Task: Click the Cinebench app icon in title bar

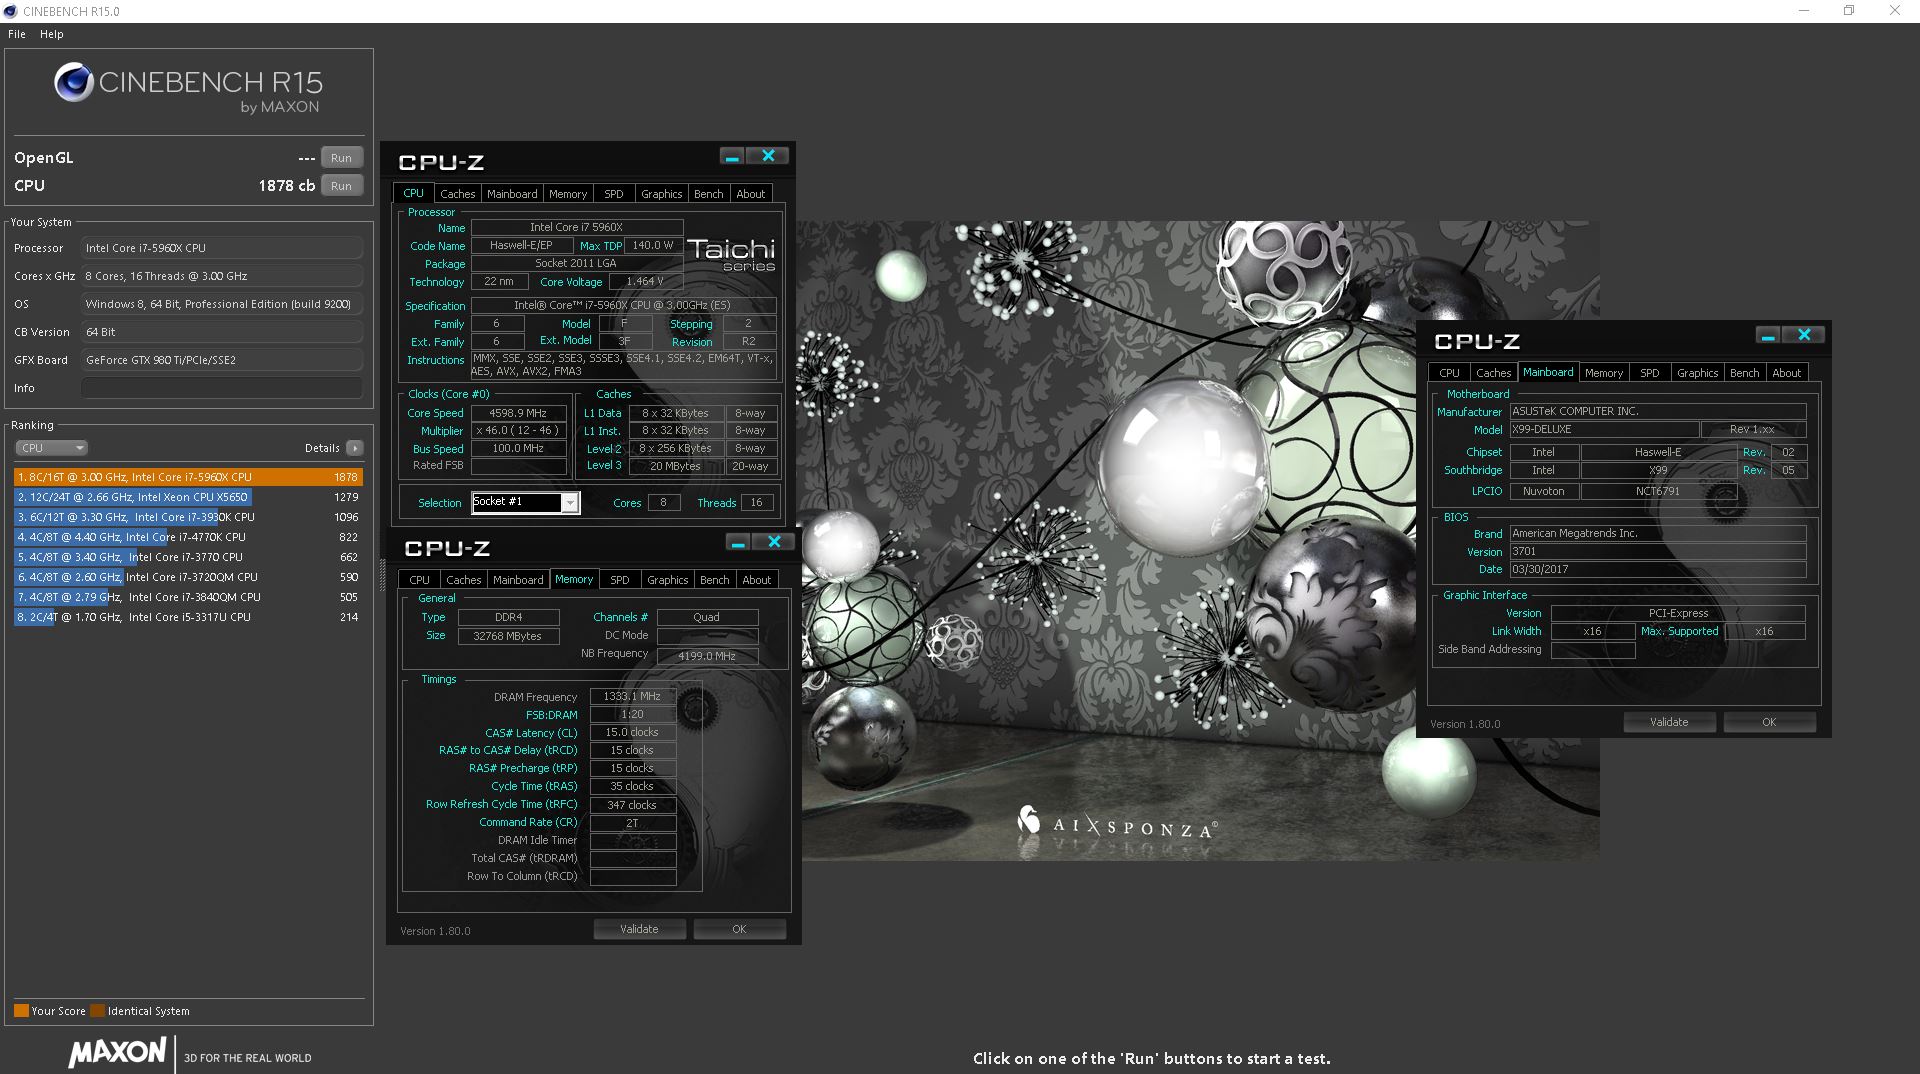Action: pos(11,11)
